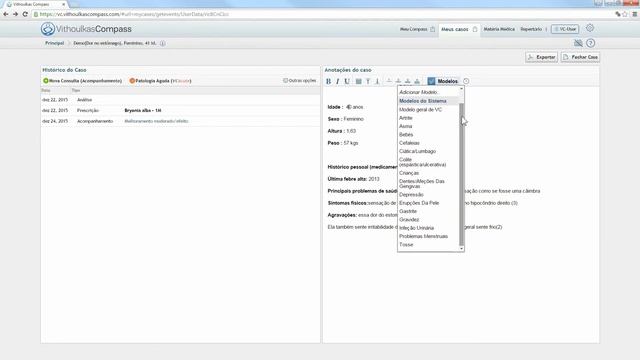This screenshot has height=360, width=640.
Task: Pick the Ciática/Lumbago template
Action: point(418,151)
